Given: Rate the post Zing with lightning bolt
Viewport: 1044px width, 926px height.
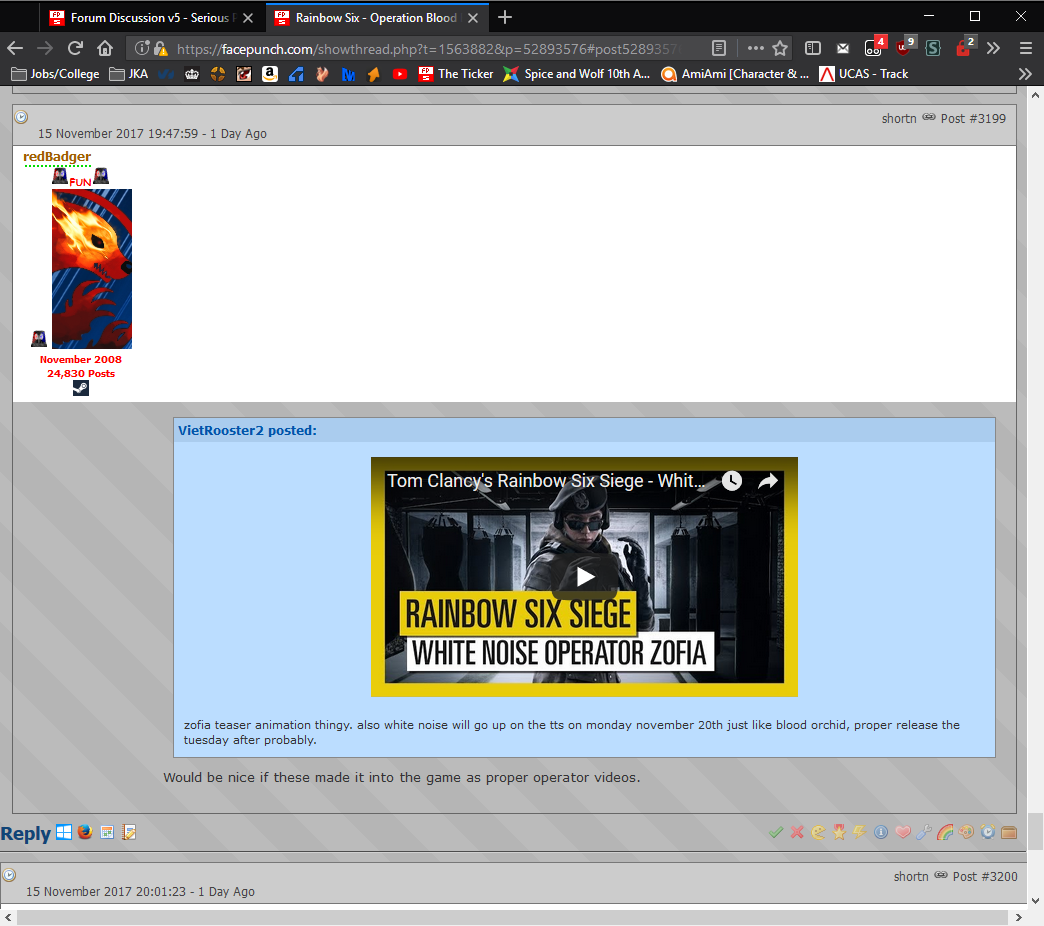Looking at the screenshot, I should (860, 832).
